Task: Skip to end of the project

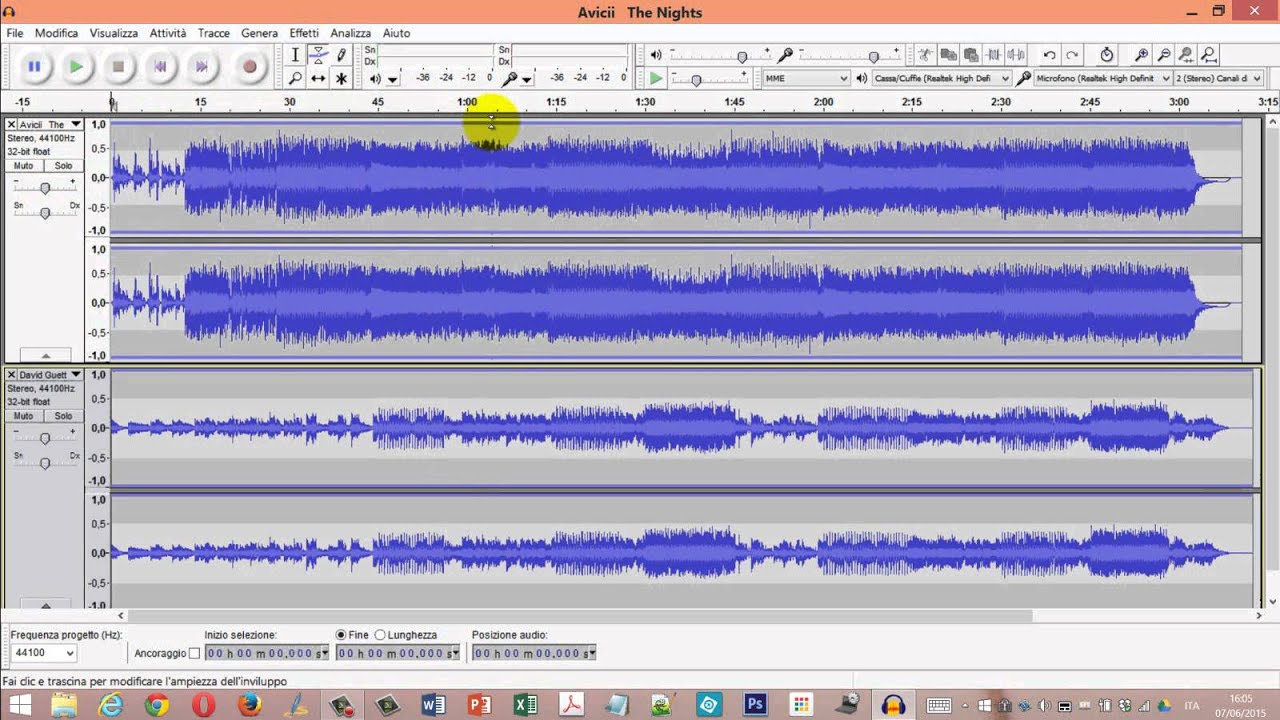Action: pyautogui.click(x=202, y=67)
